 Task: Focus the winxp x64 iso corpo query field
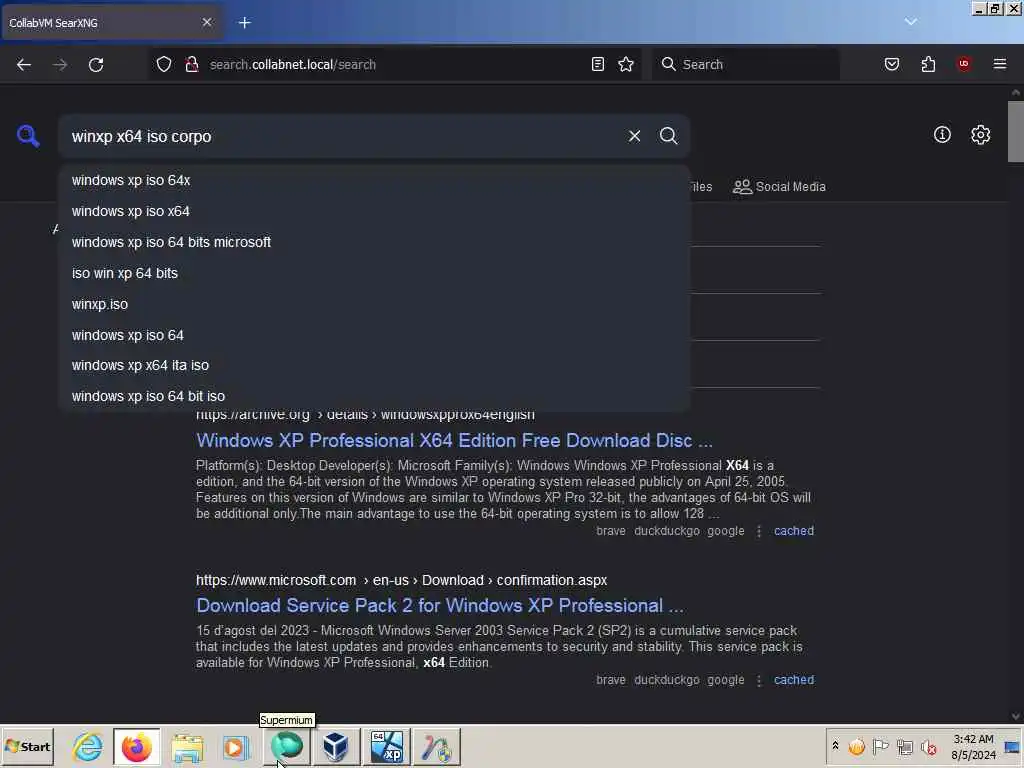pyautogui.click(x=340, y=136)
